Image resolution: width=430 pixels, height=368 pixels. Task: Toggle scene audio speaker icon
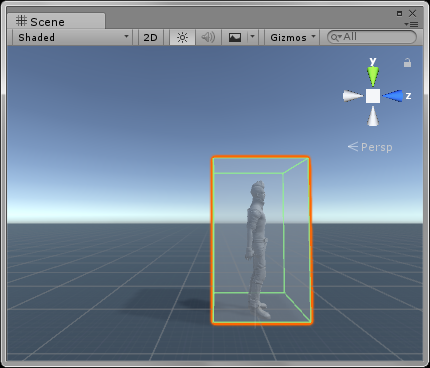[x=208, y=37]
